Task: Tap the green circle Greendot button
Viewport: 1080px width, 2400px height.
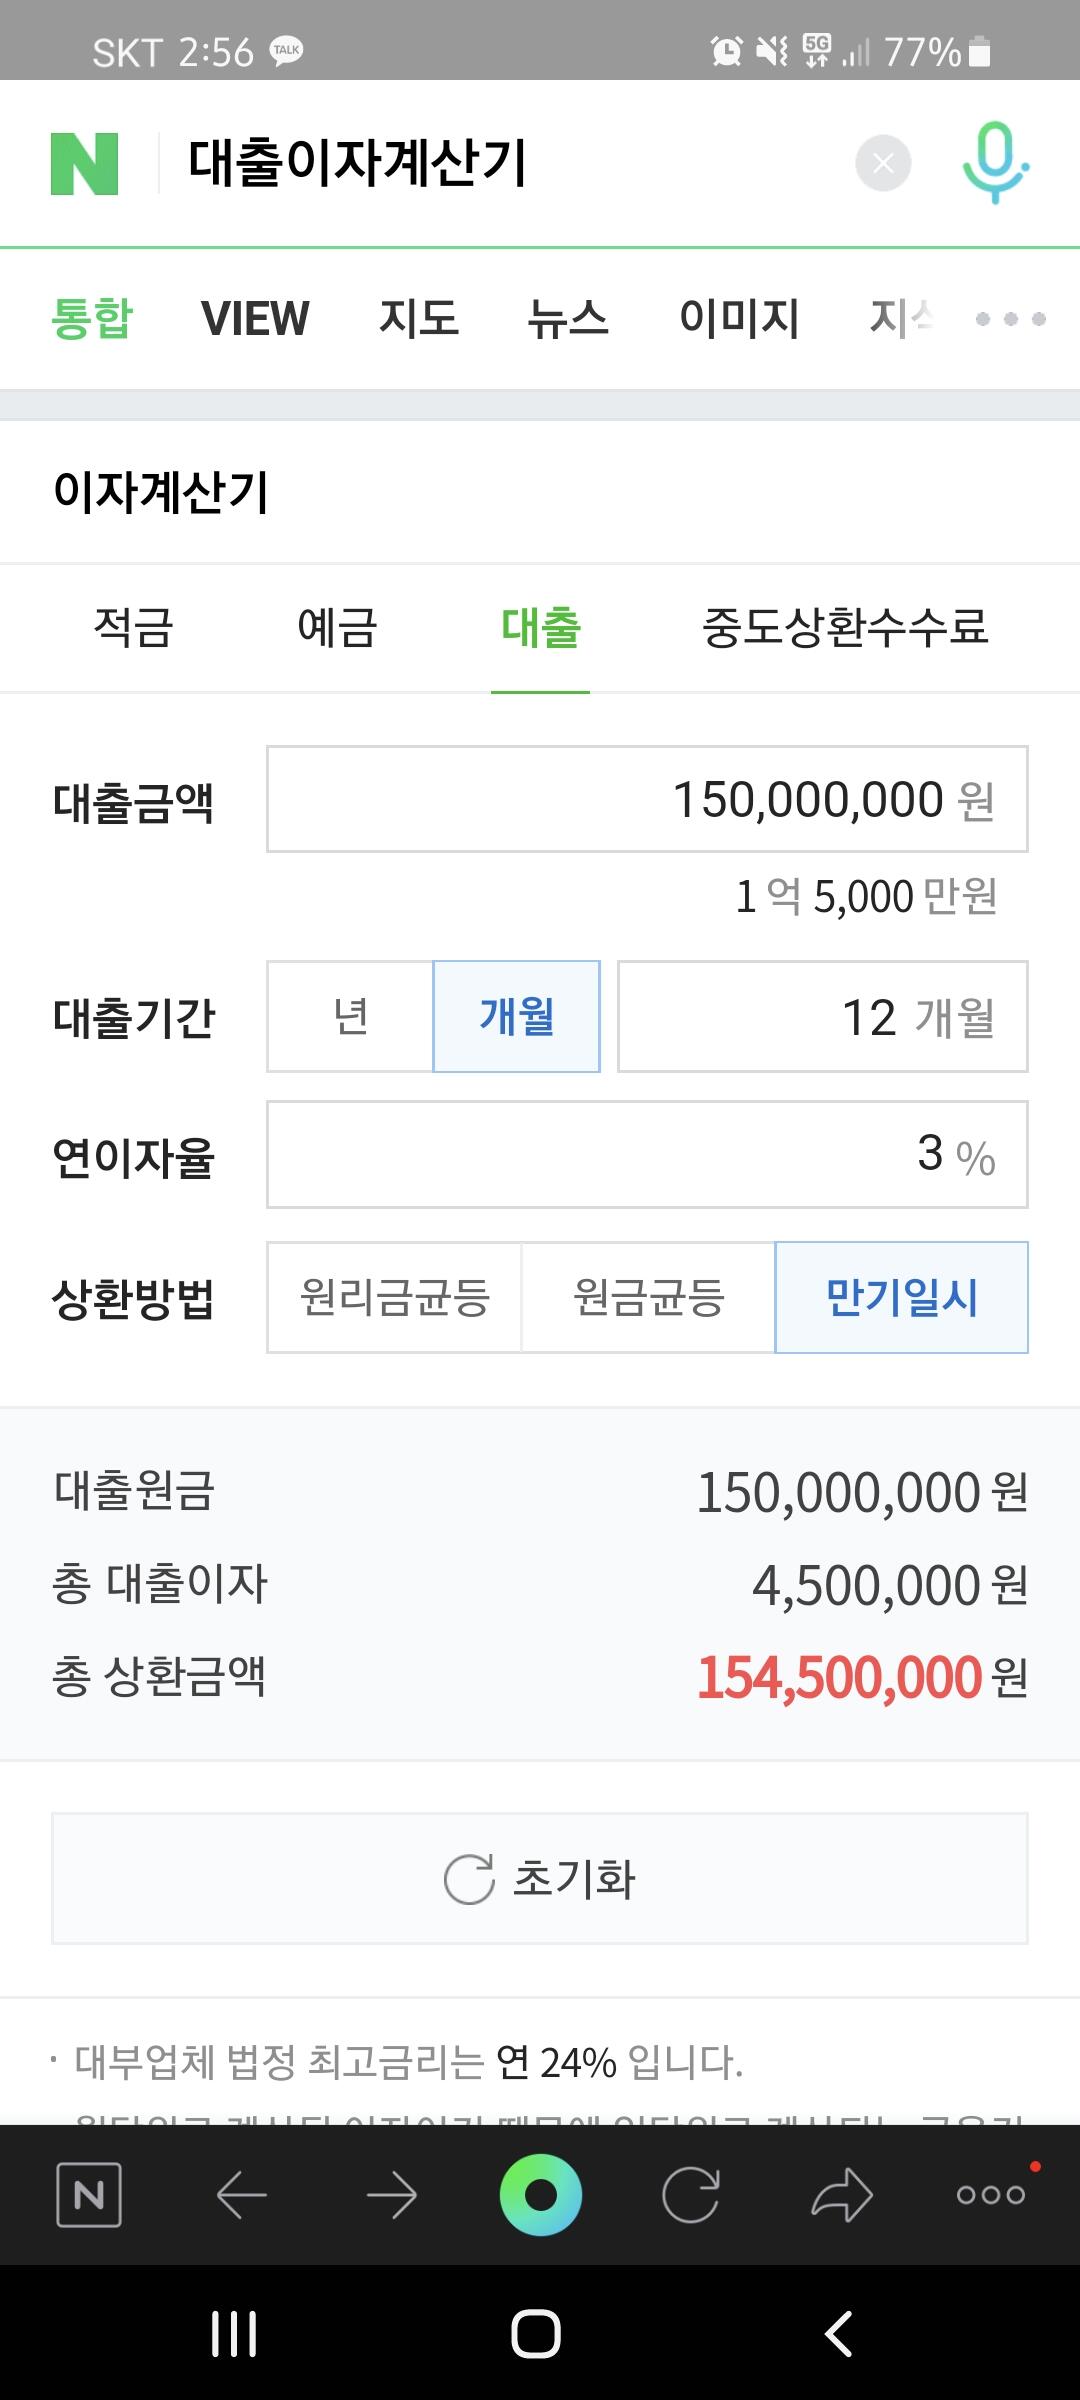Action: [540, 2195]
